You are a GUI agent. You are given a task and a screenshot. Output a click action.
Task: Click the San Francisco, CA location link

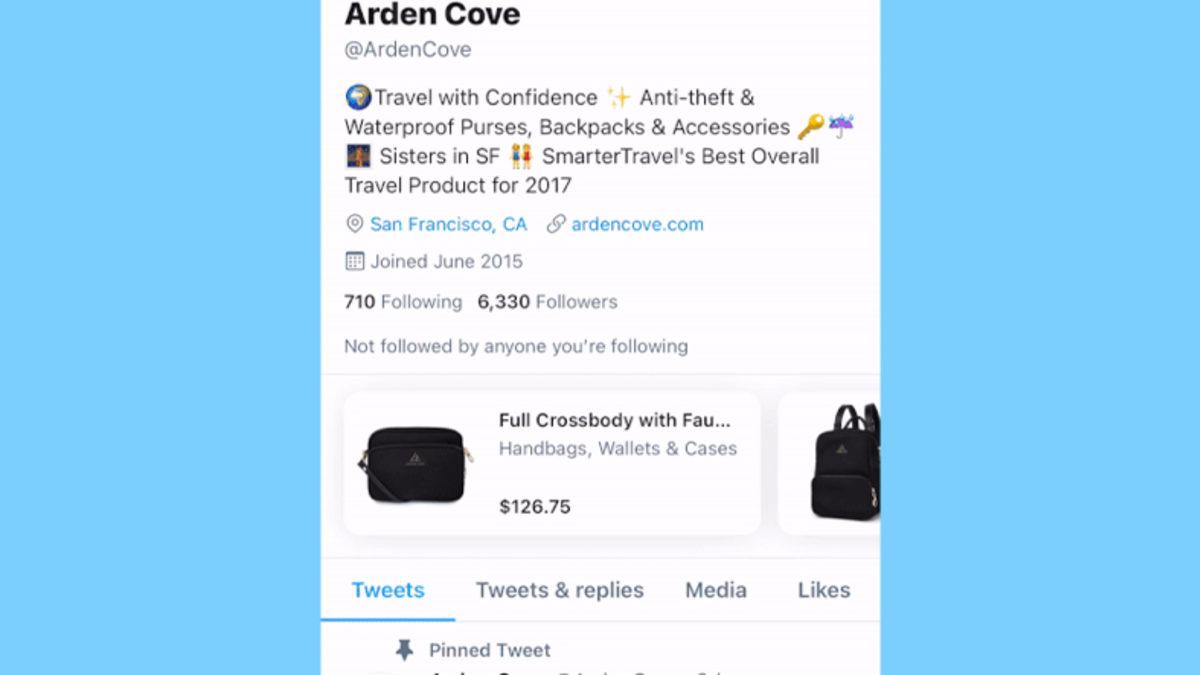pyautogui.click(x=448, y=224)
